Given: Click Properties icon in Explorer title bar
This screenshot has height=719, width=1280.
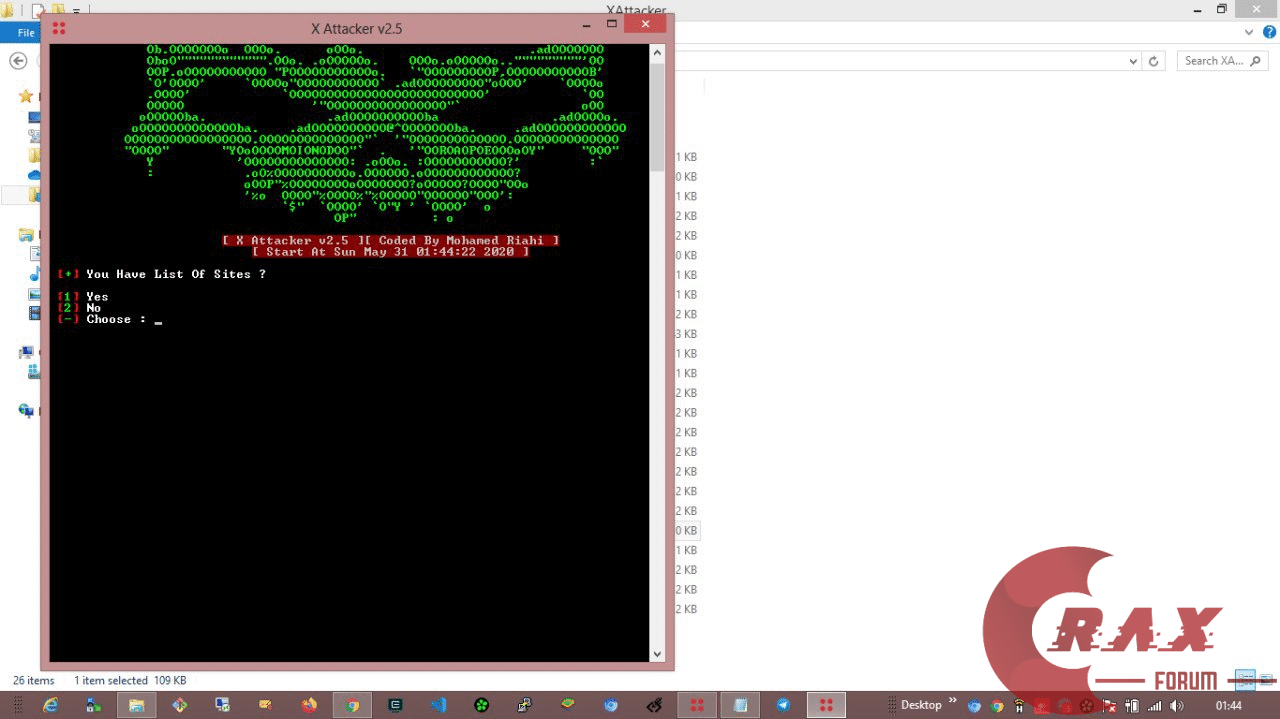Looking at the screenshot, I should pos(39,11).
